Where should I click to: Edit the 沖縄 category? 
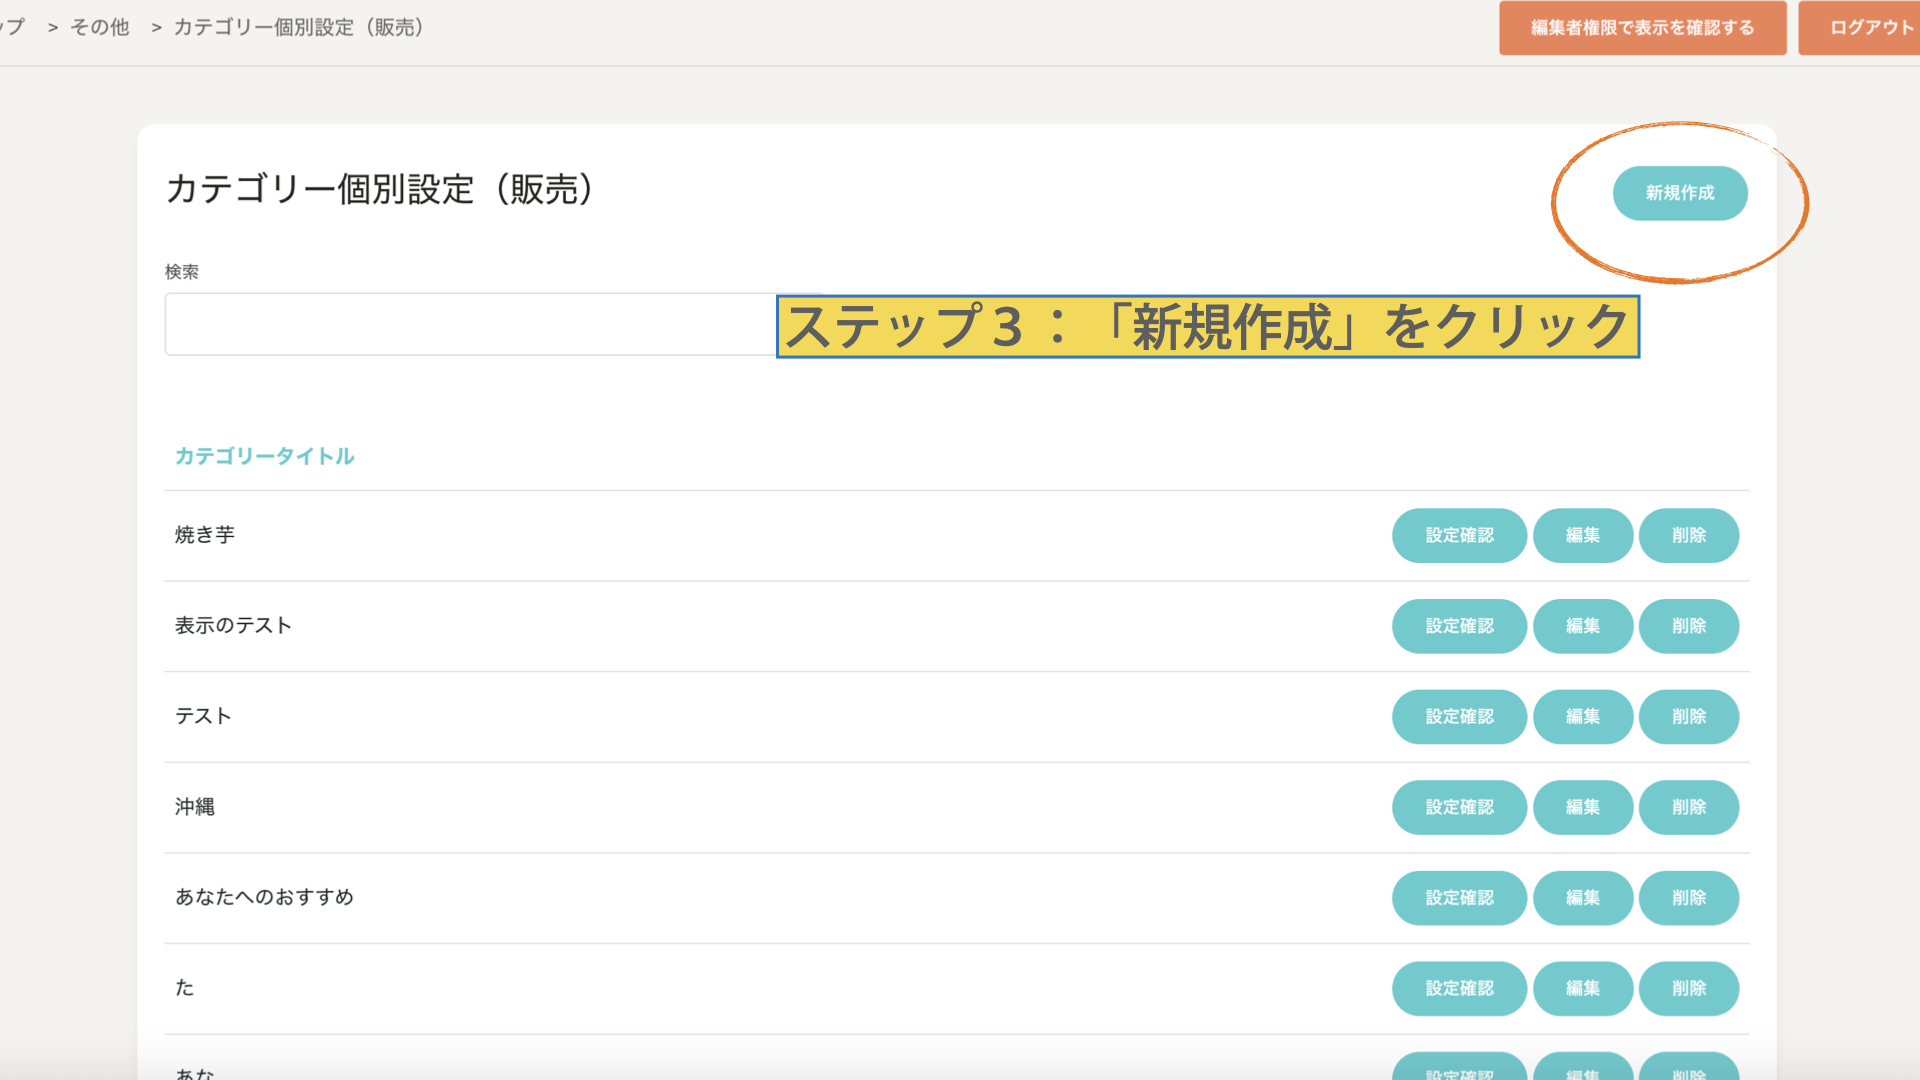pyautogui.click(x=1582, y=807)
